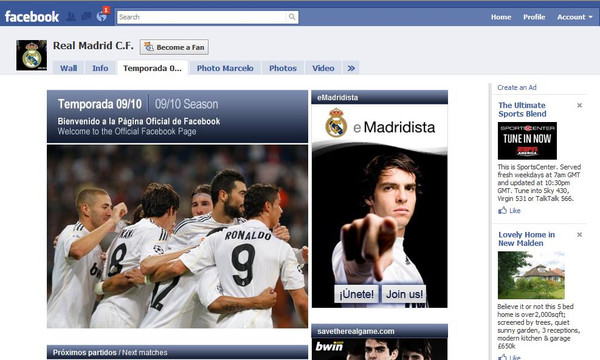Open the SportsCenter Tune In Now ad image
Image resolution: width=600 pixels, height=360 pixels.
coord(527,141)
